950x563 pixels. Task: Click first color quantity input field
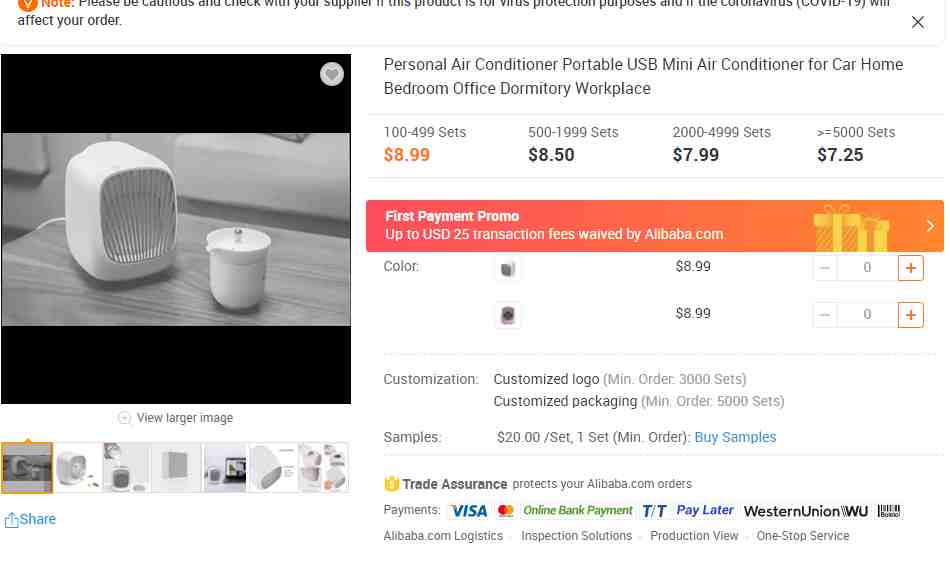[x=867, y=268]
